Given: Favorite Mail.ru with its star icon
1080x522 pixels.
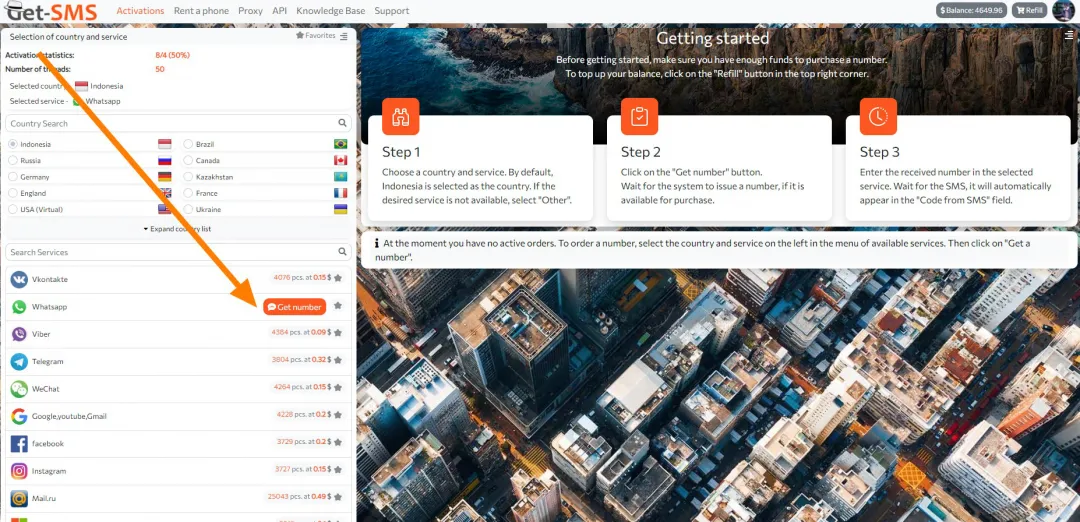Looking at the screenshot, I should (338, 497).
